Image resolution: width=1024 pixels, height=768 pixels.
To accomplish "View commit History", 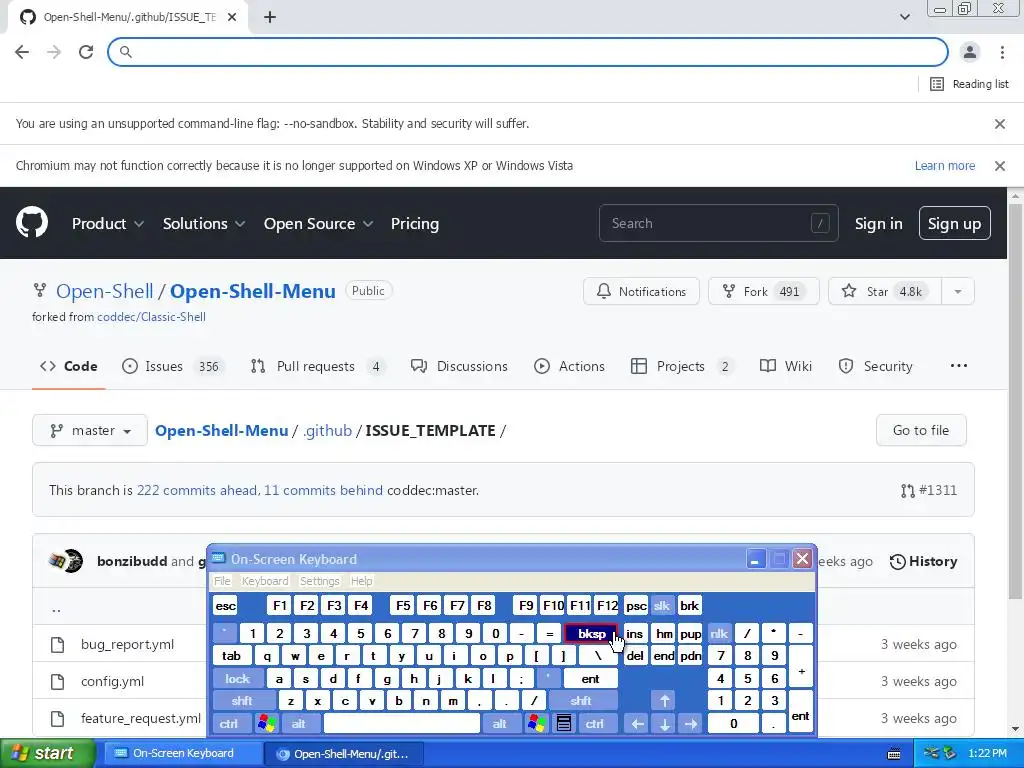I will 923,562.
